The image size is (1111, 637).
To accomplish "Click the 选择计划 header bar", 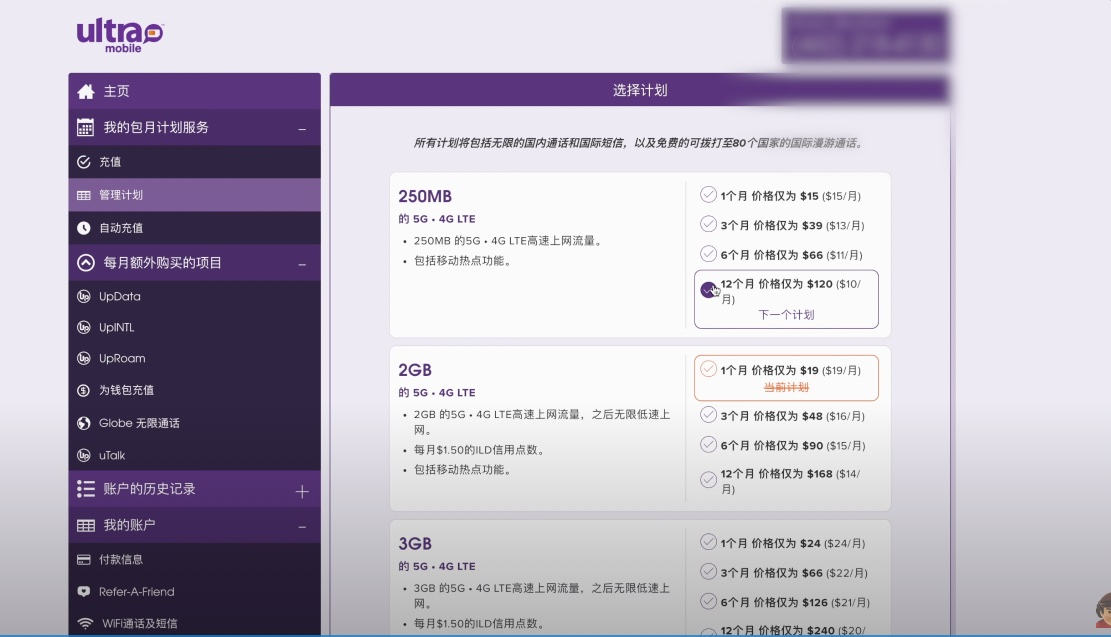I will click(x=639, y=90).
